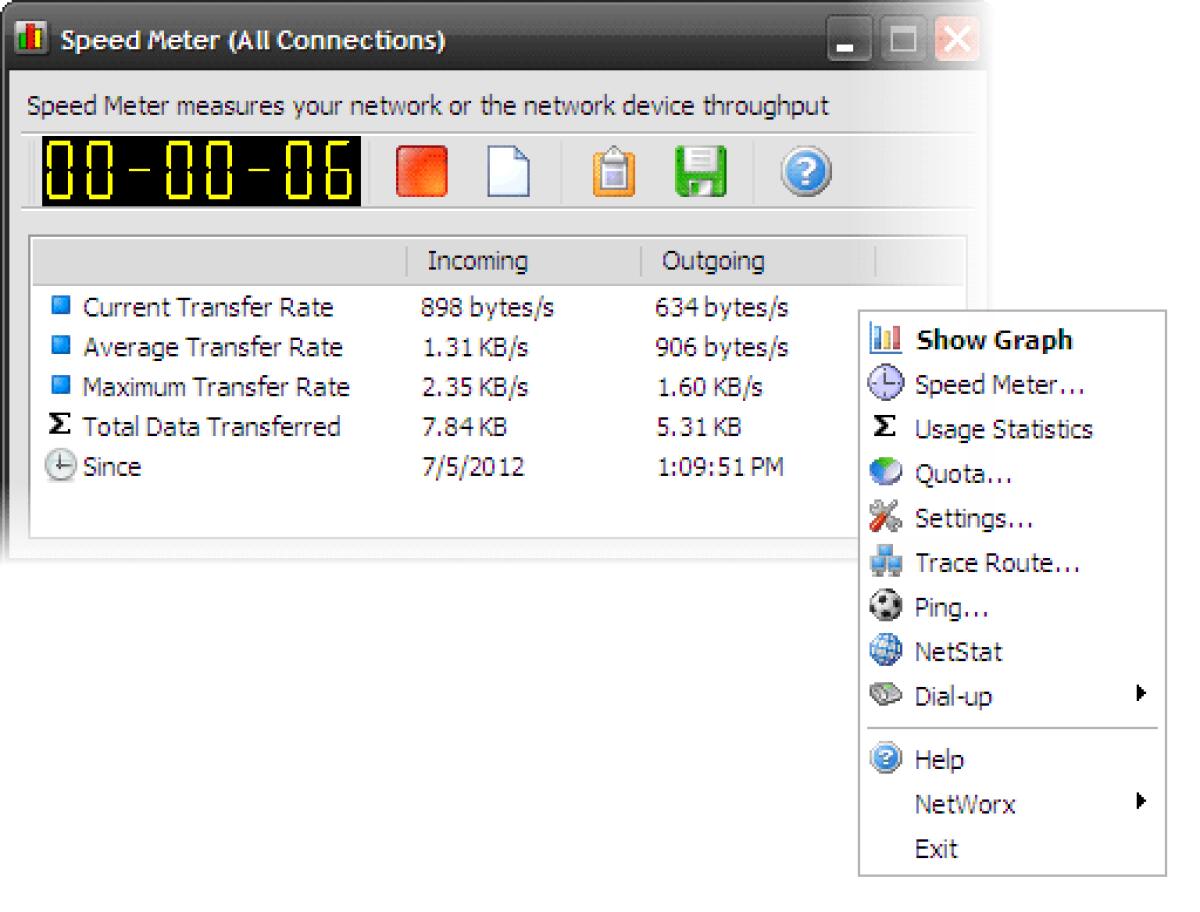This screenshot has height=912, width=1200.
Task: Expand the NetWorx submenu
Action: tap(964, 804)
